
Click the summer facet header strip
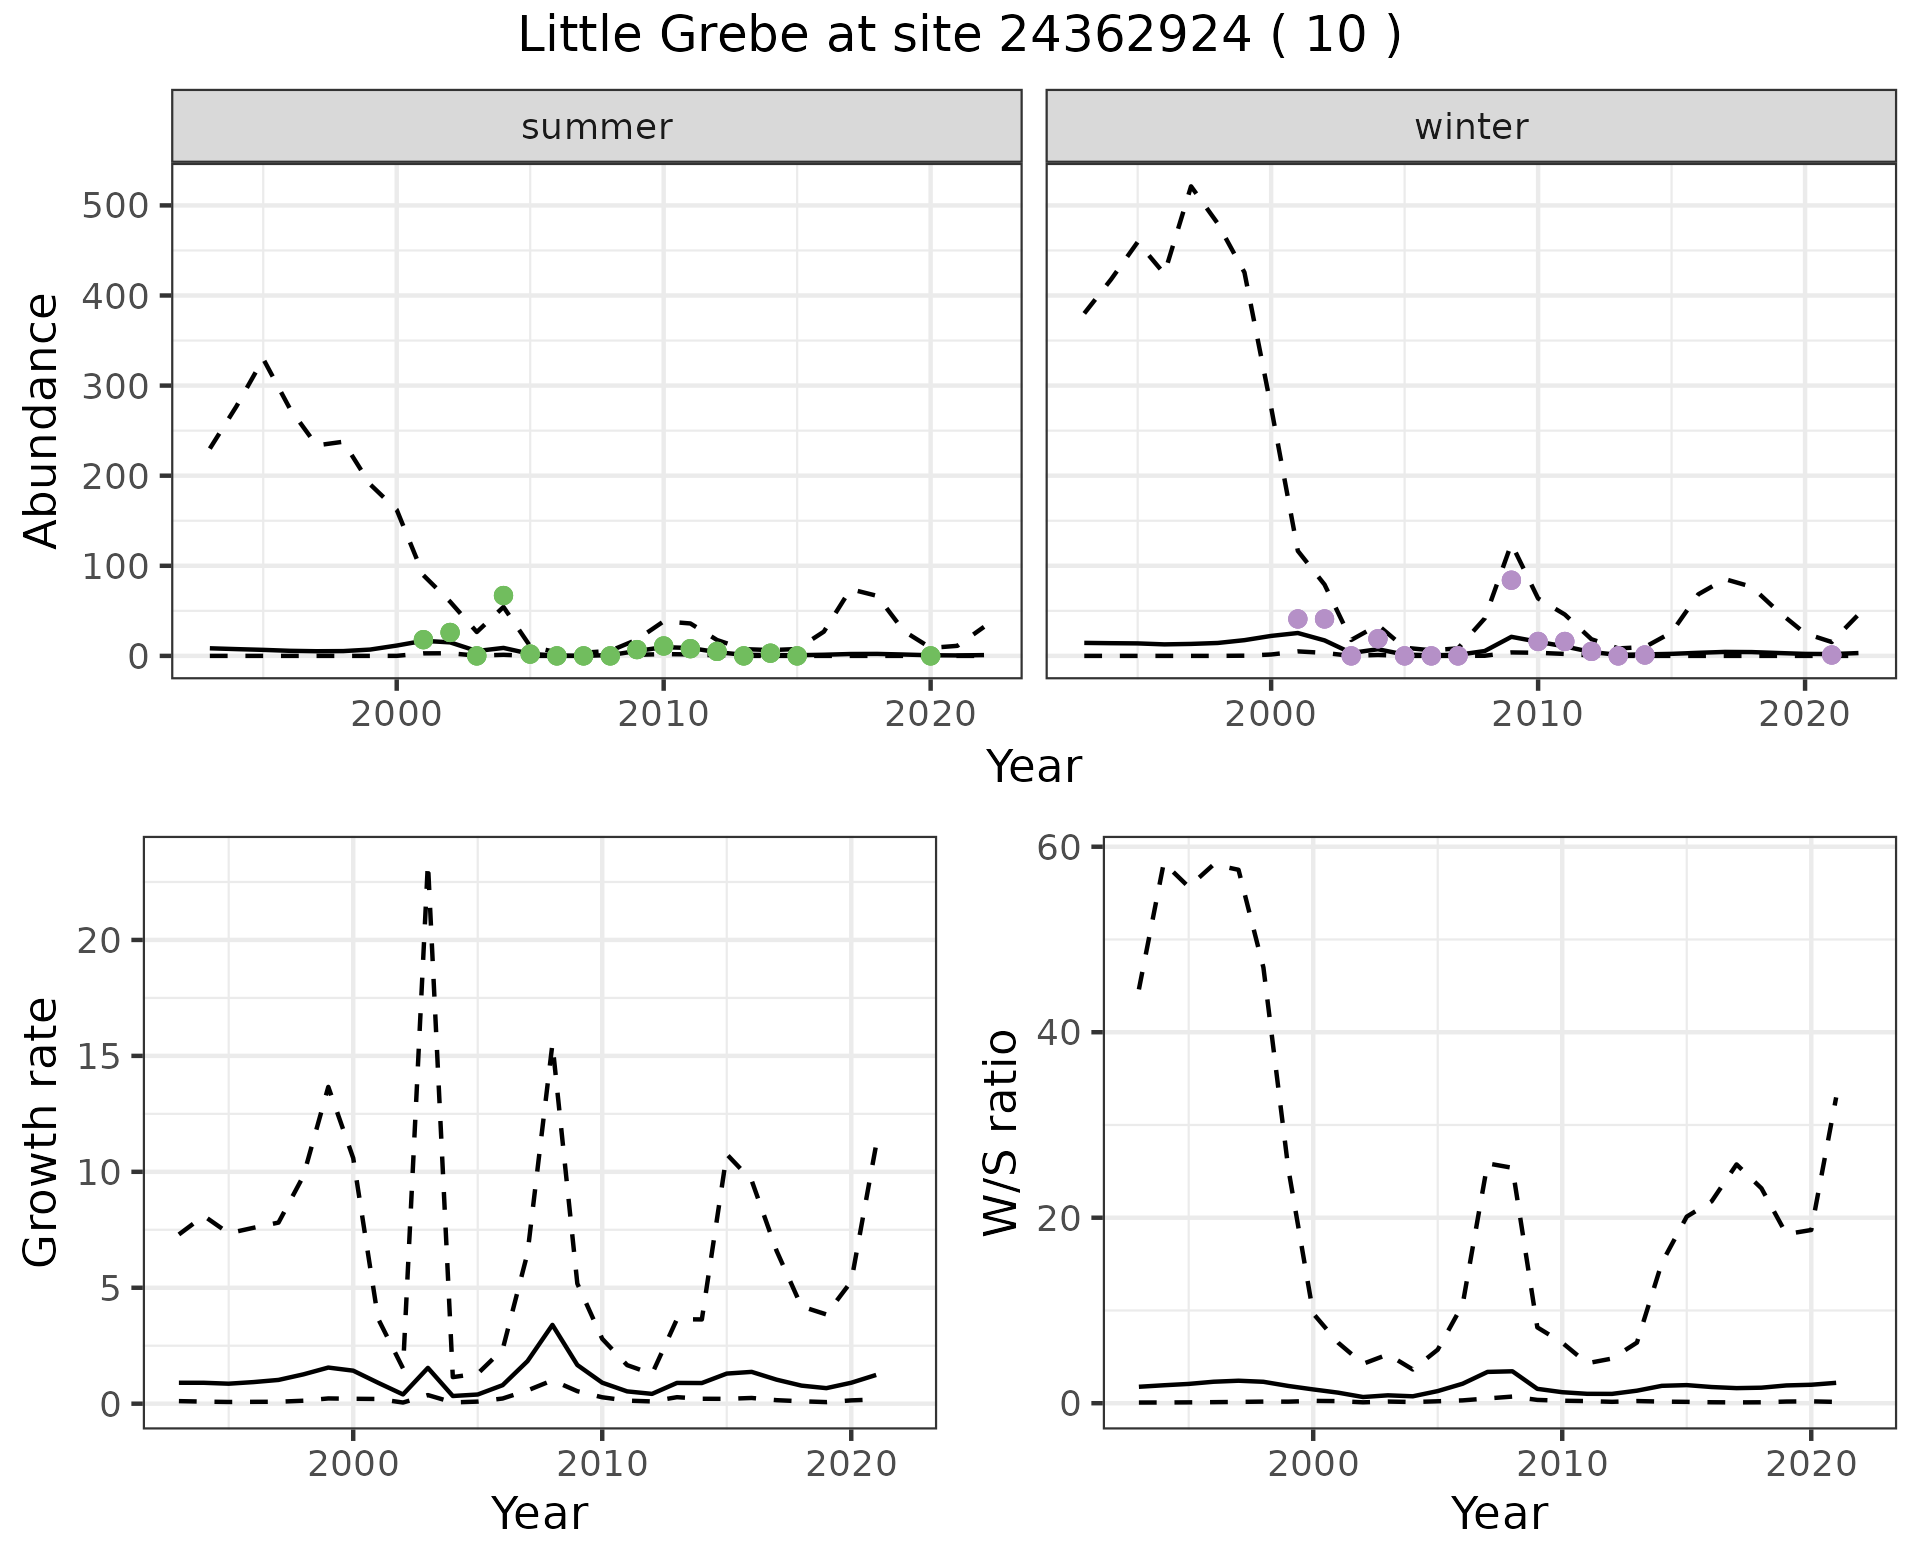tap(596, 127)
